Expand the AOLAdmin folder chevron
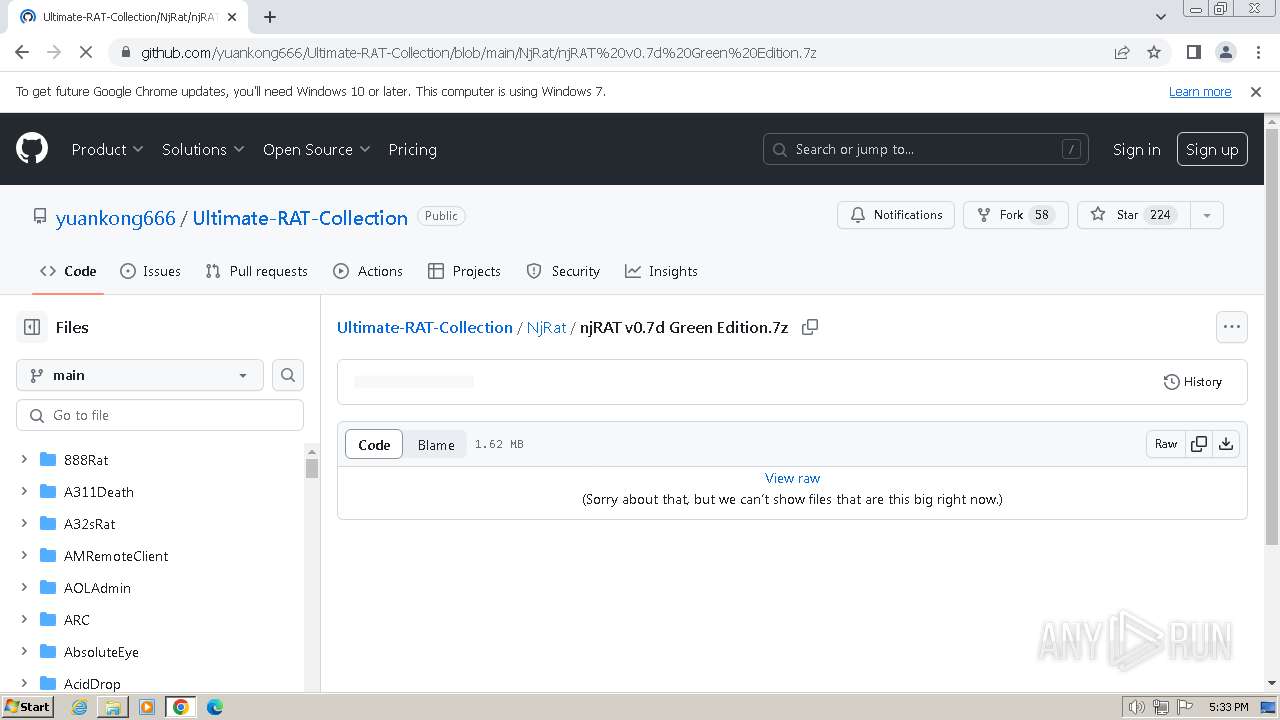The height and width of the screenshot is (720, 1280). tap(24, 588)
